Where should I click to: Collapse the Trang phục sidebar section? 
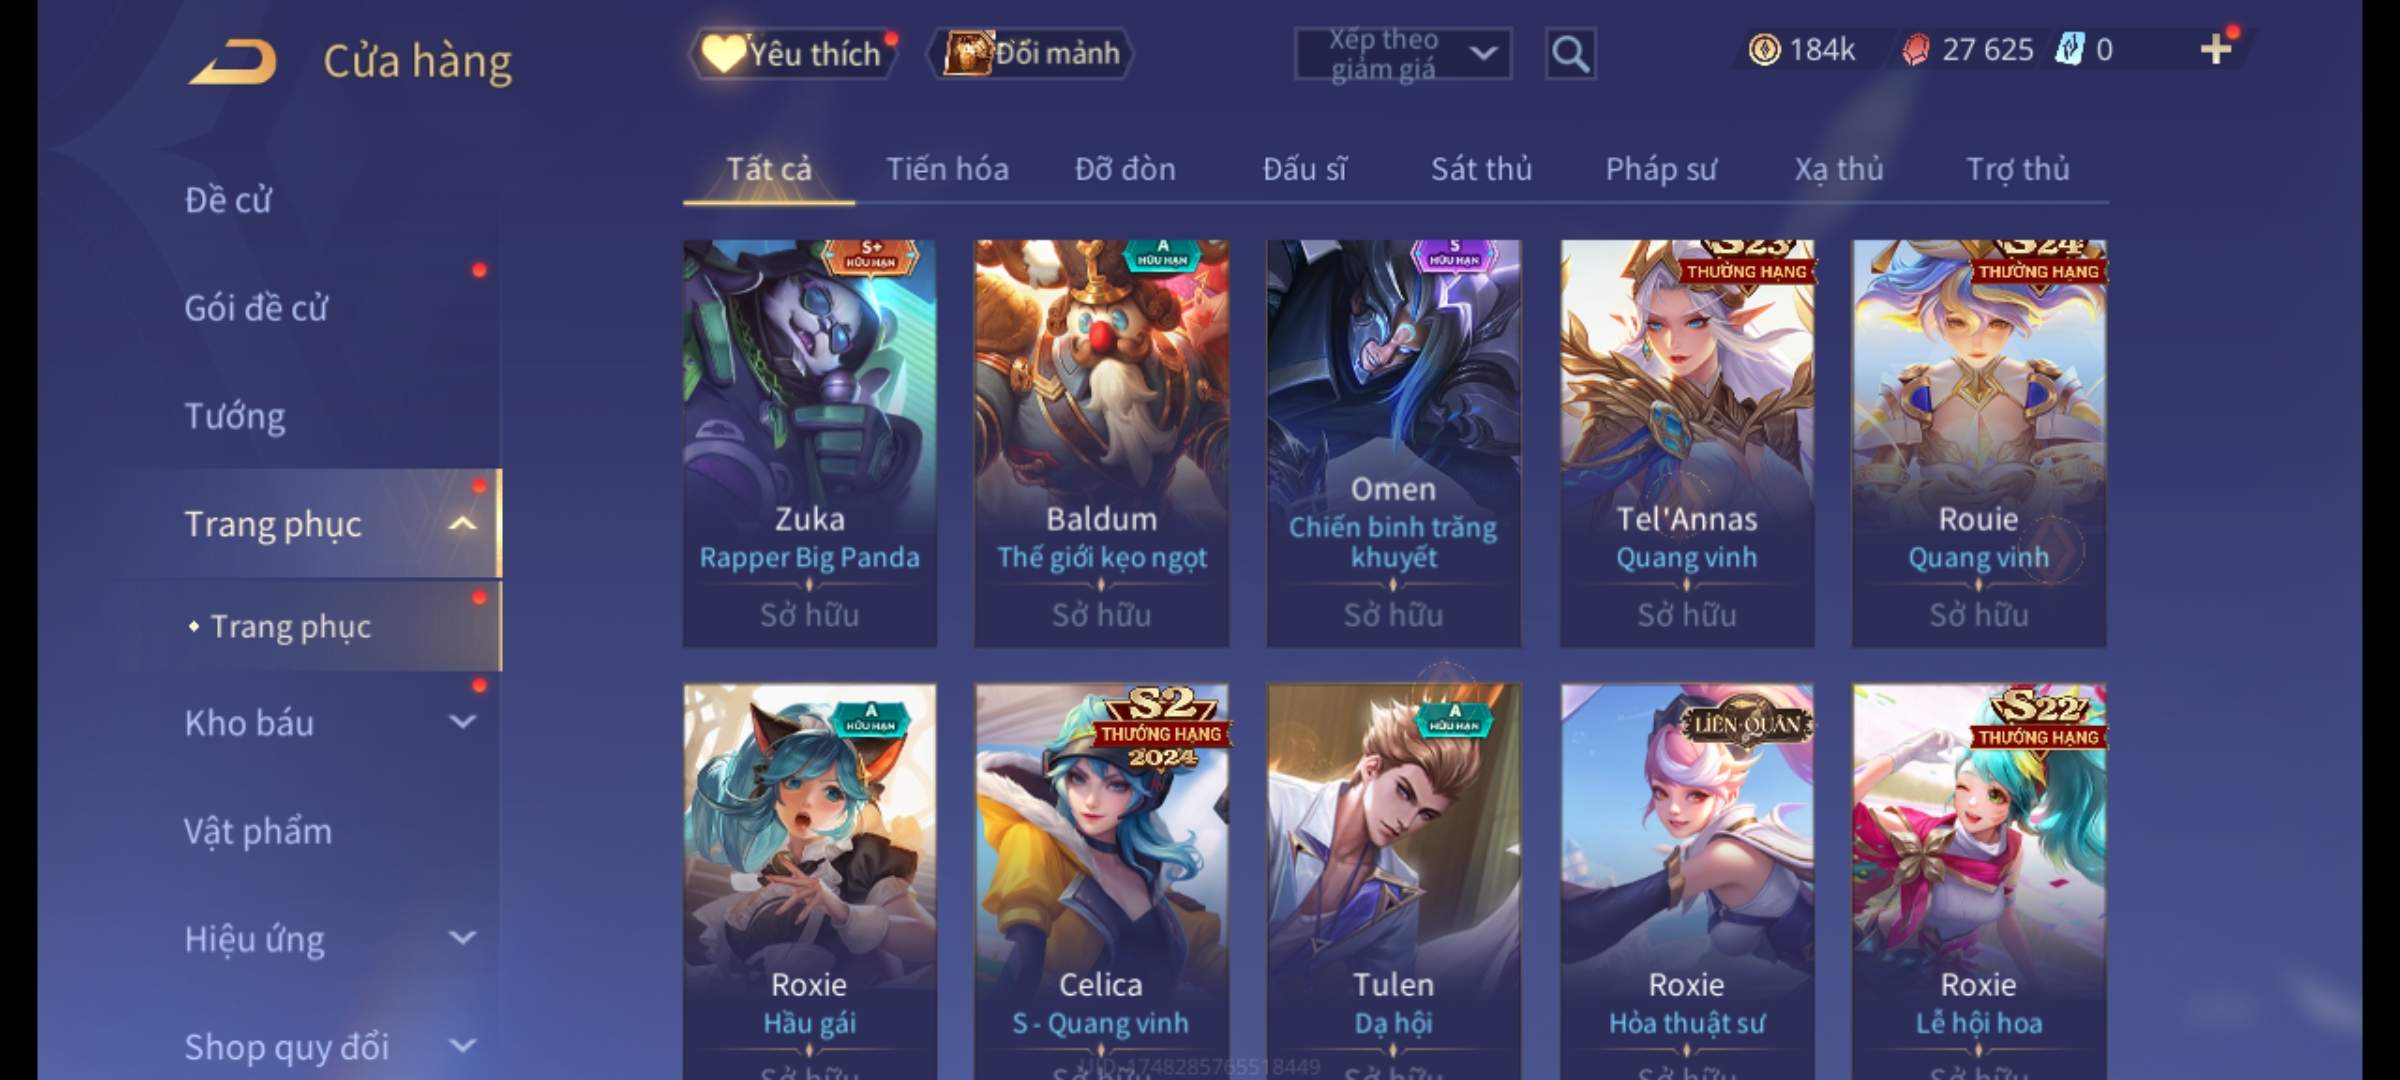point(462,523)
